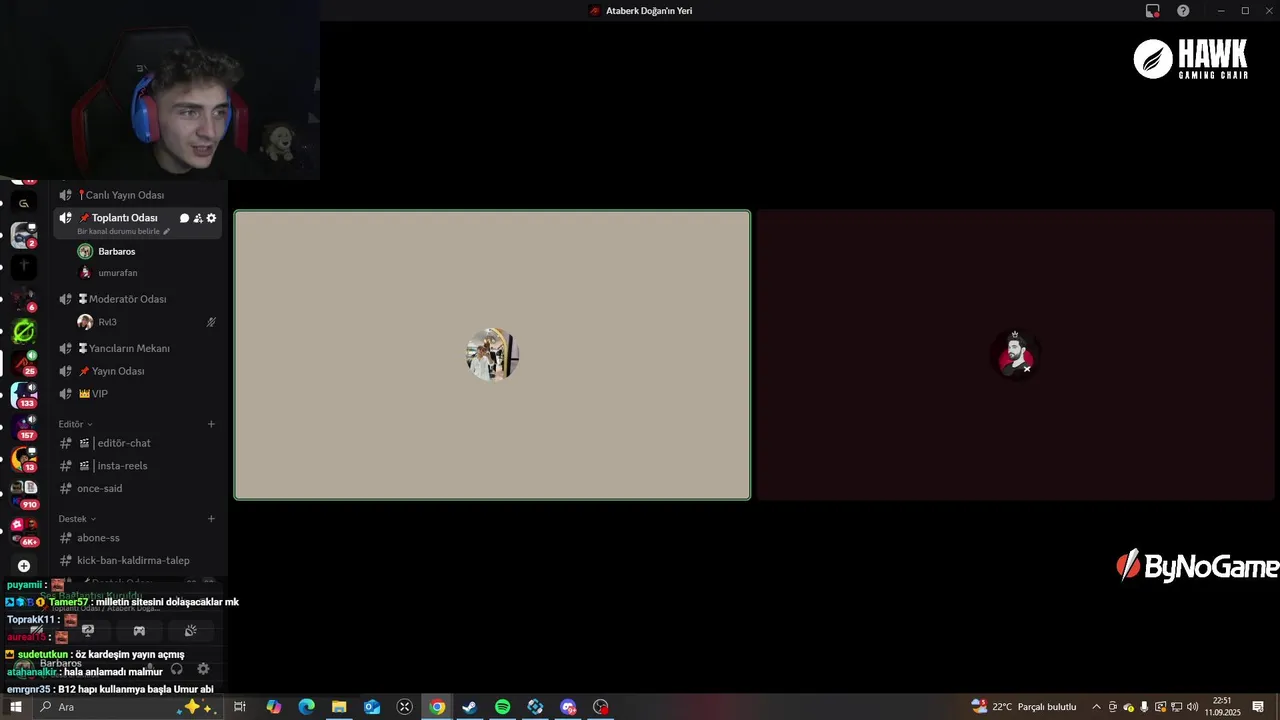Viewport: 1280px width, 720px height.
Task: Open Windows notification center
Action: pyautogui.click(x=1258, y=707)
